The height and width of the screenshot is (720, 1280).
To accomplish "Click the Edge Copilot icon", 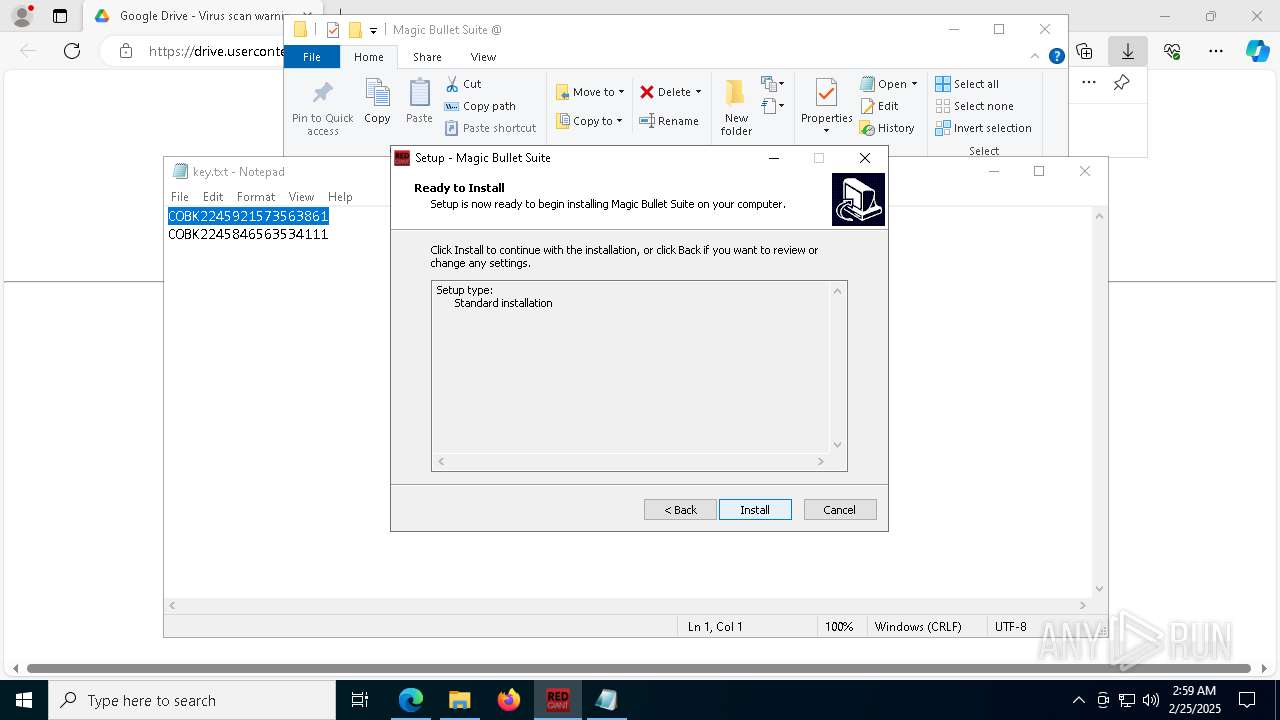I will pyautogui.click(x=1257, y=51).
